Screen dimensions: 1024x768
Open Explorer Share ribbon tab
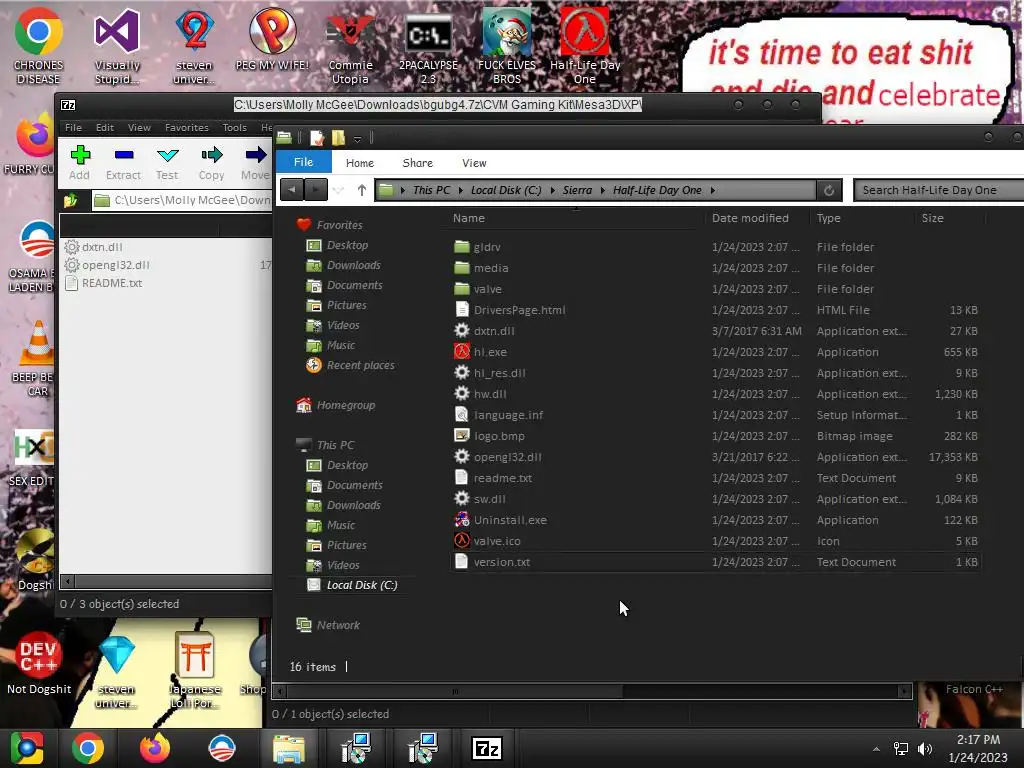point(417,163)
